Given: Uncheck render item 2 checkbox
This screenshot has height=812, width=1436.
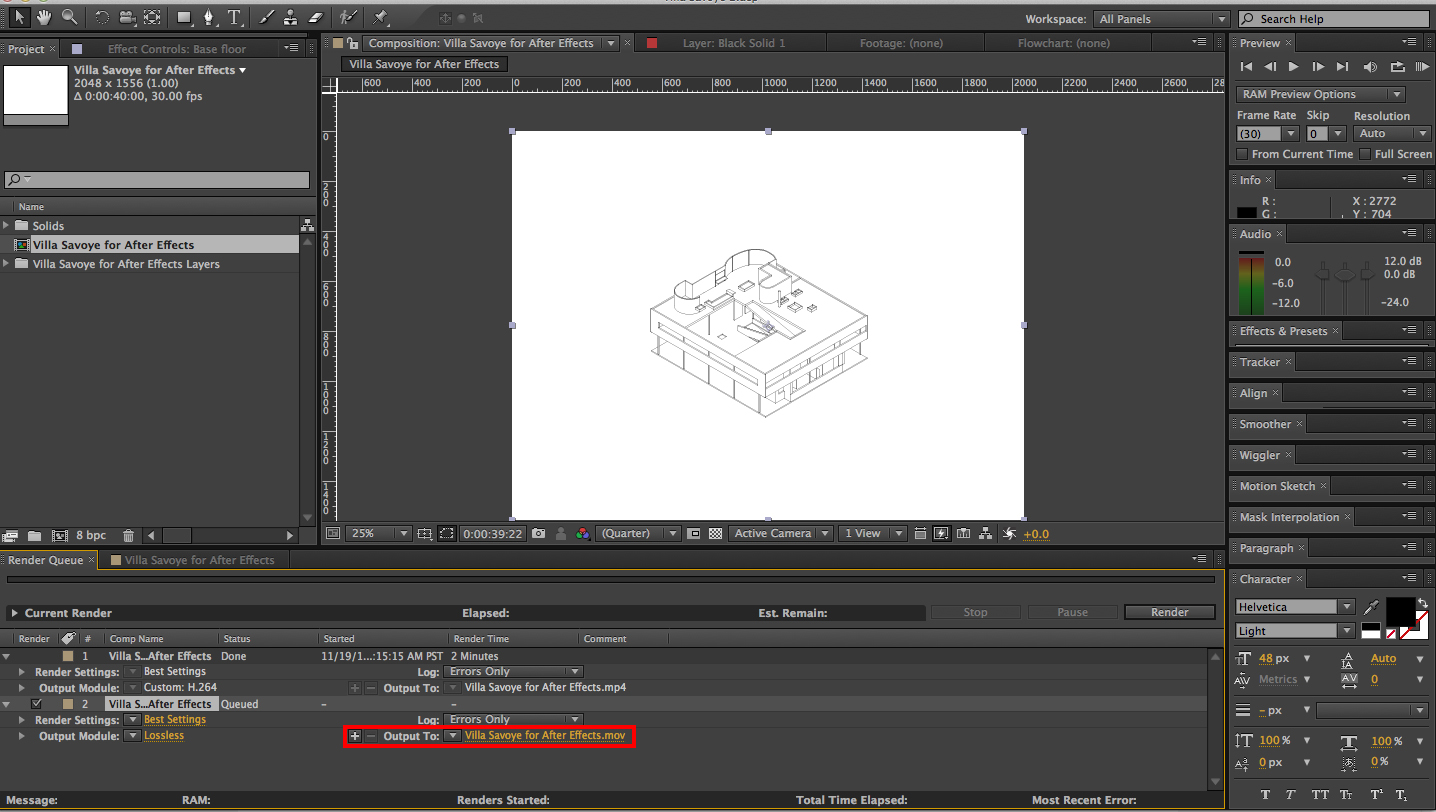Looking at the screenshot, I should (x=37, y=704).
